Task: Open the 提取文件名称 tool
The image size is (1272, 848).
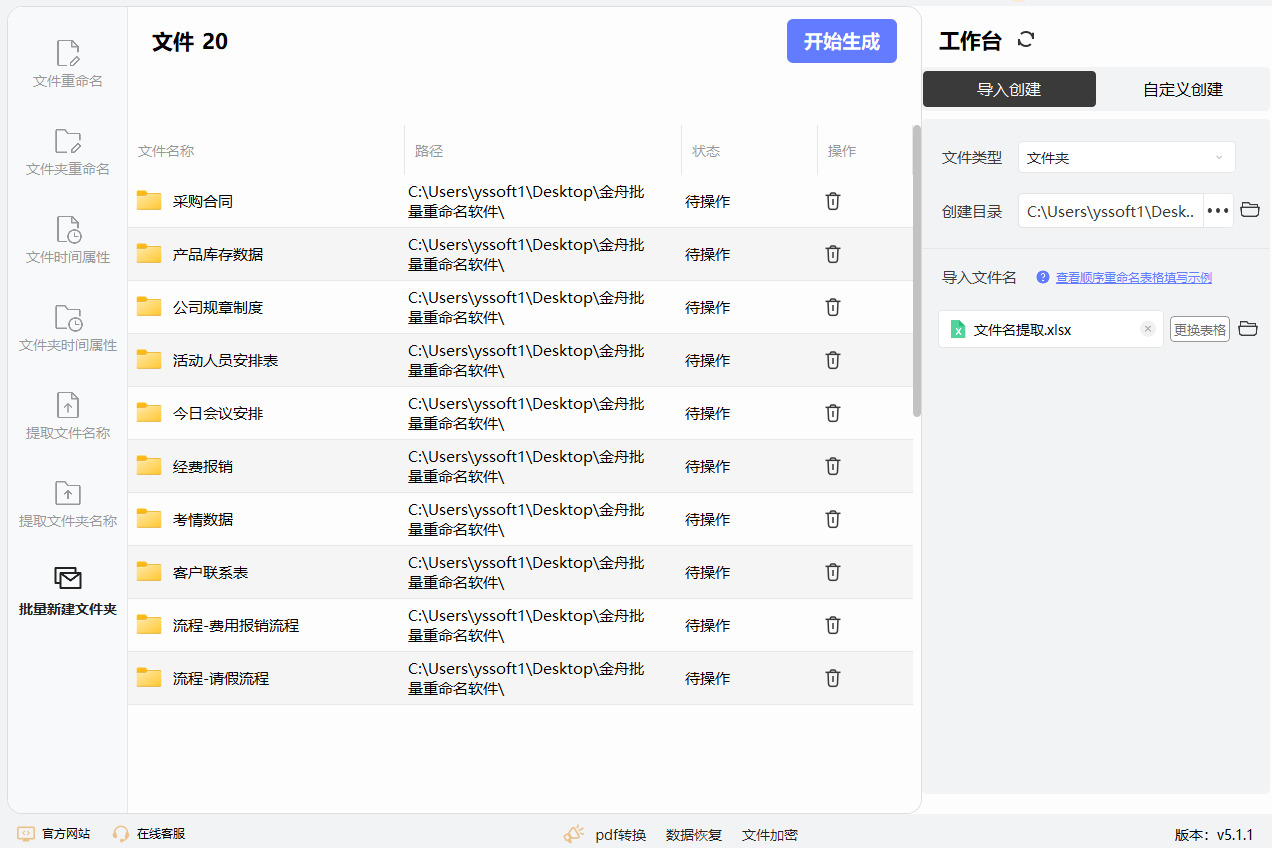Action: (x=68, y=416)
